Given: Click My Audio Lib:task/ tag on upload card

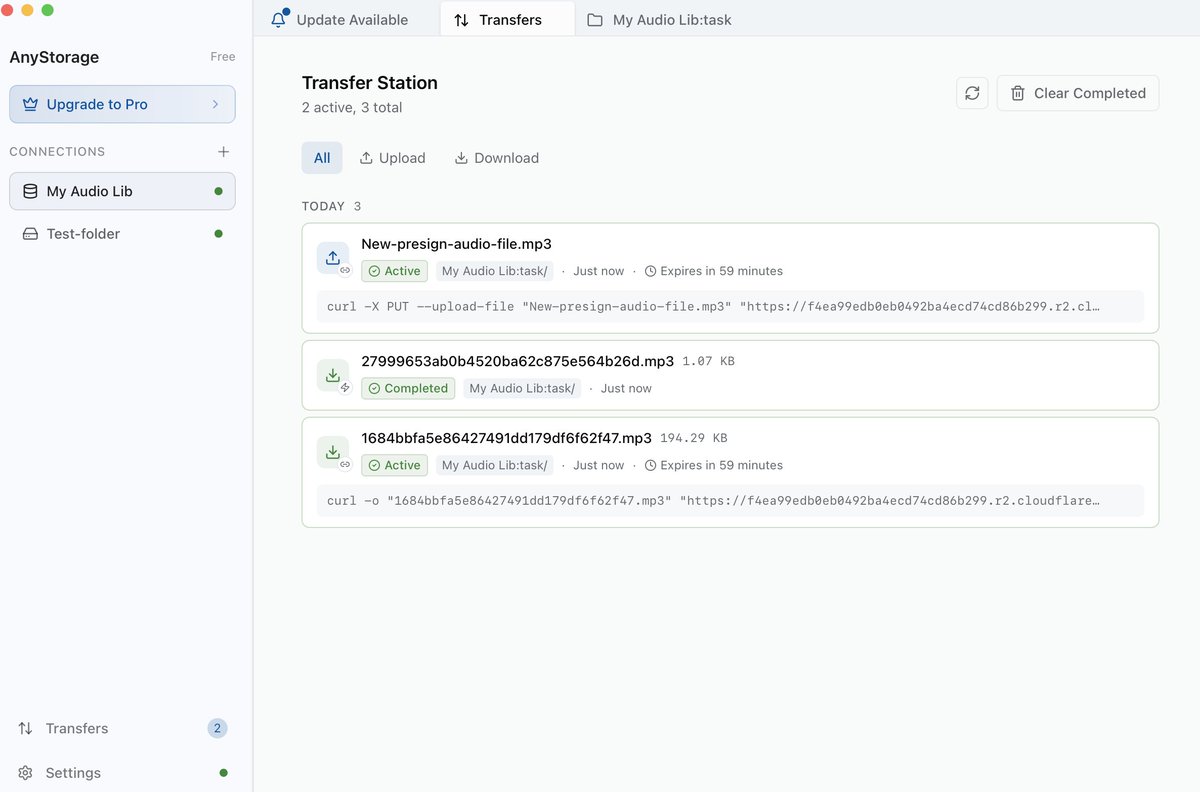Looking at the screenshot, I should [494, 271].
